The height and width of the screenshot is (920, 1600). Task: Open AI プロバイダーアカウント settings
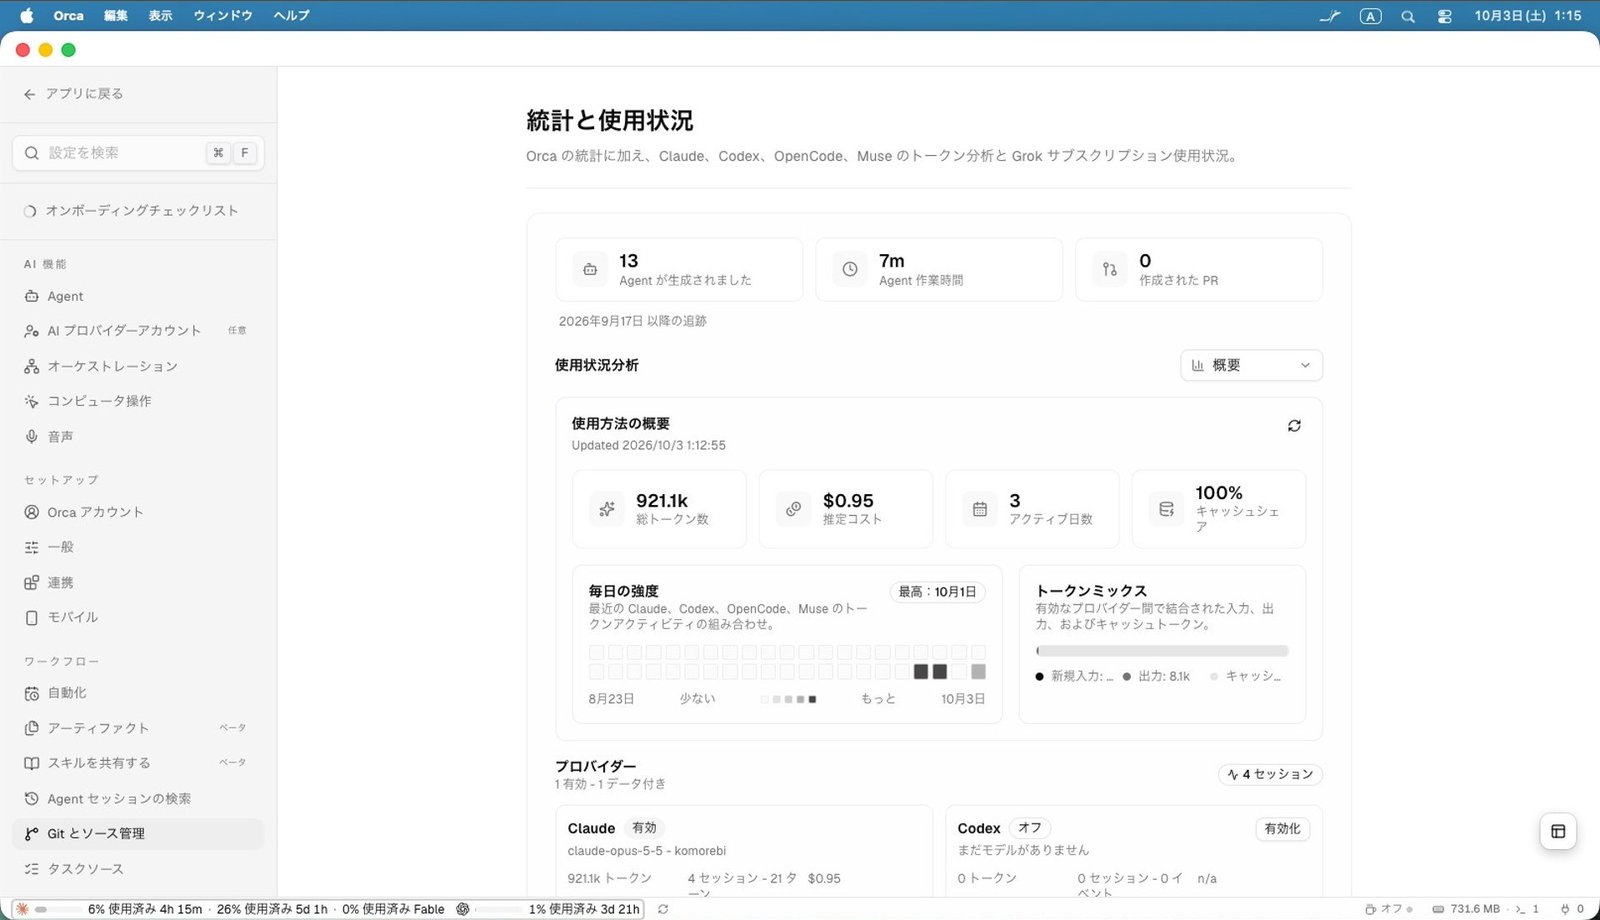pyautogui.click(x=138, y=331)
